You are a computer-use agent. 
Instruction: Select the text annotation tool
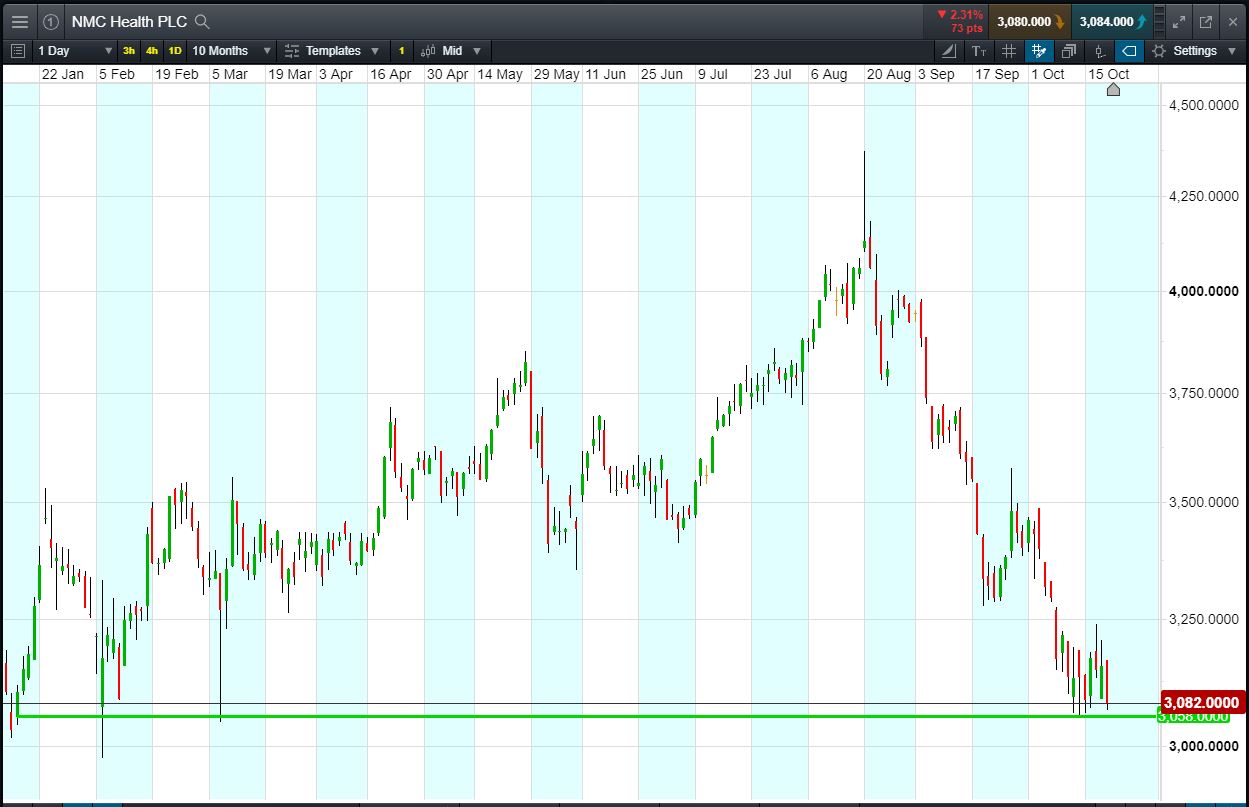[979, 51]
